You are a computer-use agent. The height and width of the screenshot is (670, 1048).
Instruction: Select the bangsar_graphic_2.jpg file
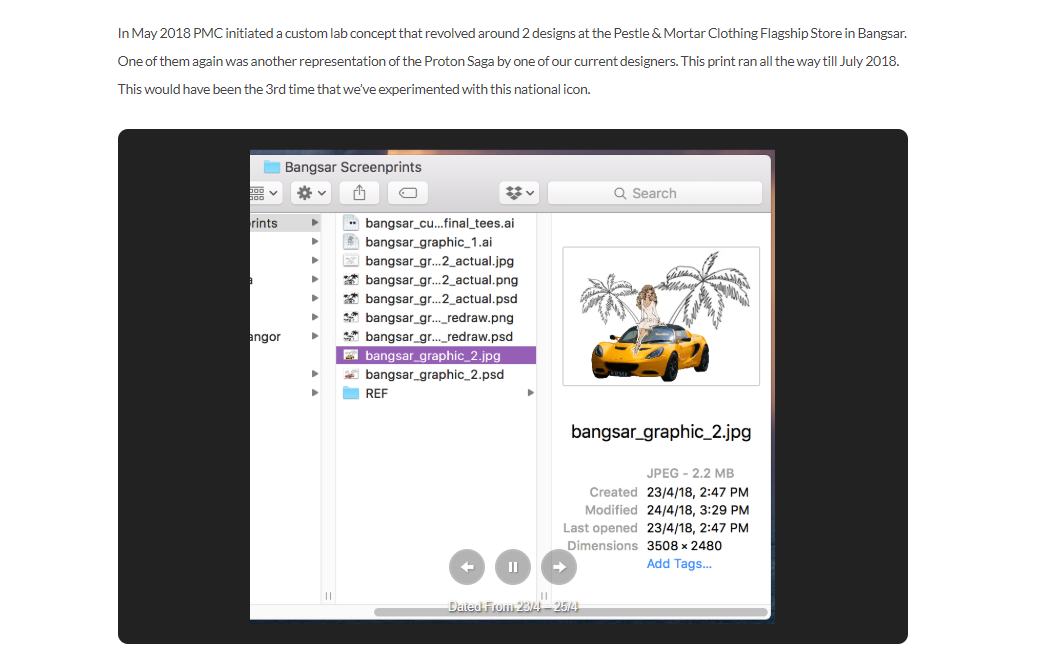[433, 355]
